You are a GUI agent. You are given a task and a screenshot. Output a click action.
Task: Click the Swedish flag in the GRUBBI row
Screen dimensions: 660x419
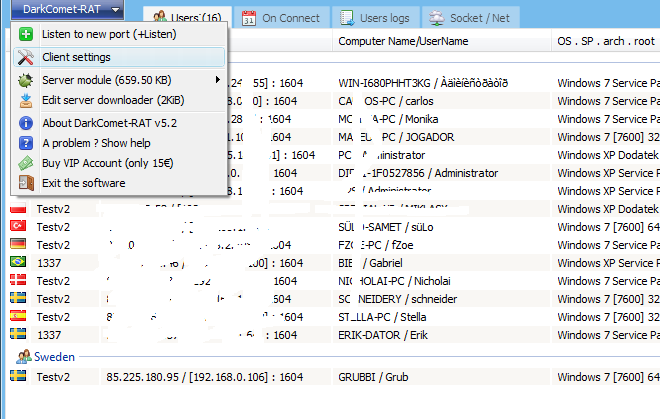coord(18,376)
